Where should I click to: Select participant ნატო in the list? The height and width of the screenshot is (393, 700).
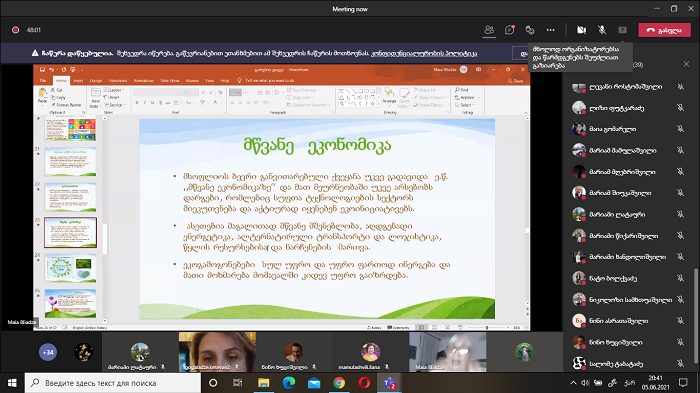(629, 278)
